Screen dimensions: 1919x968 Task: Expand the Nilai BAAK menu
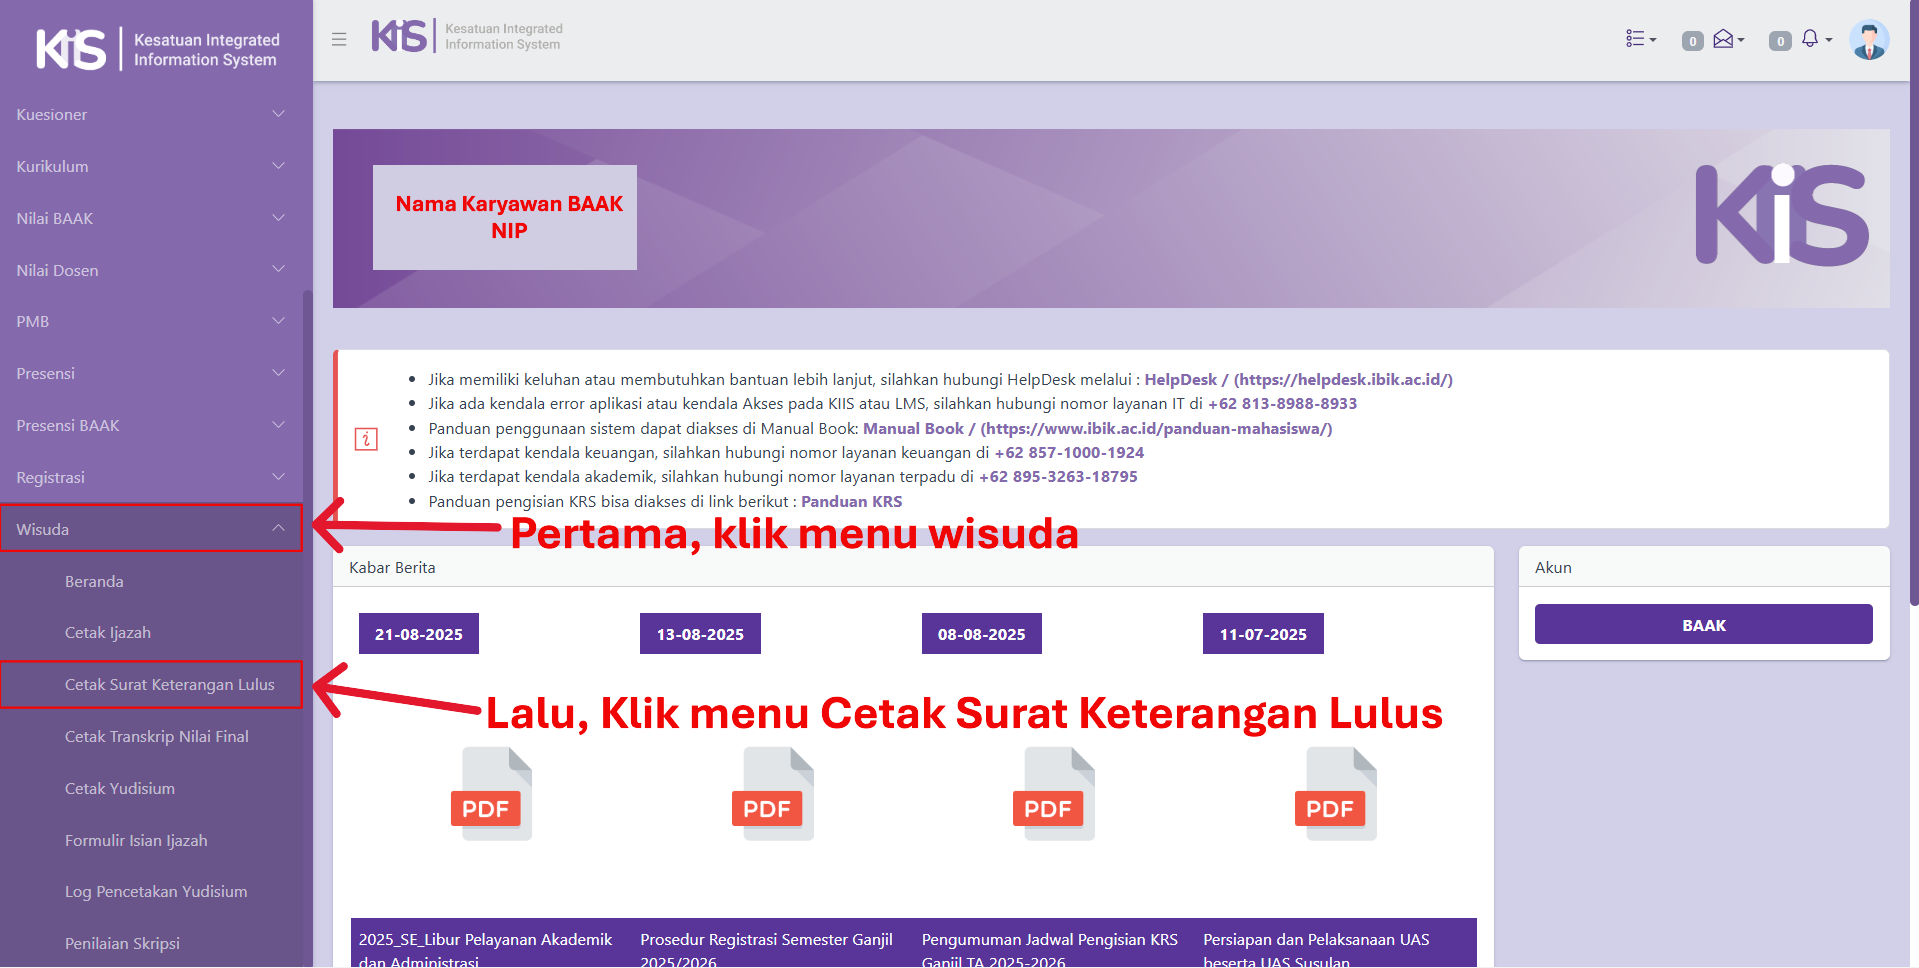tap(150, 218)
